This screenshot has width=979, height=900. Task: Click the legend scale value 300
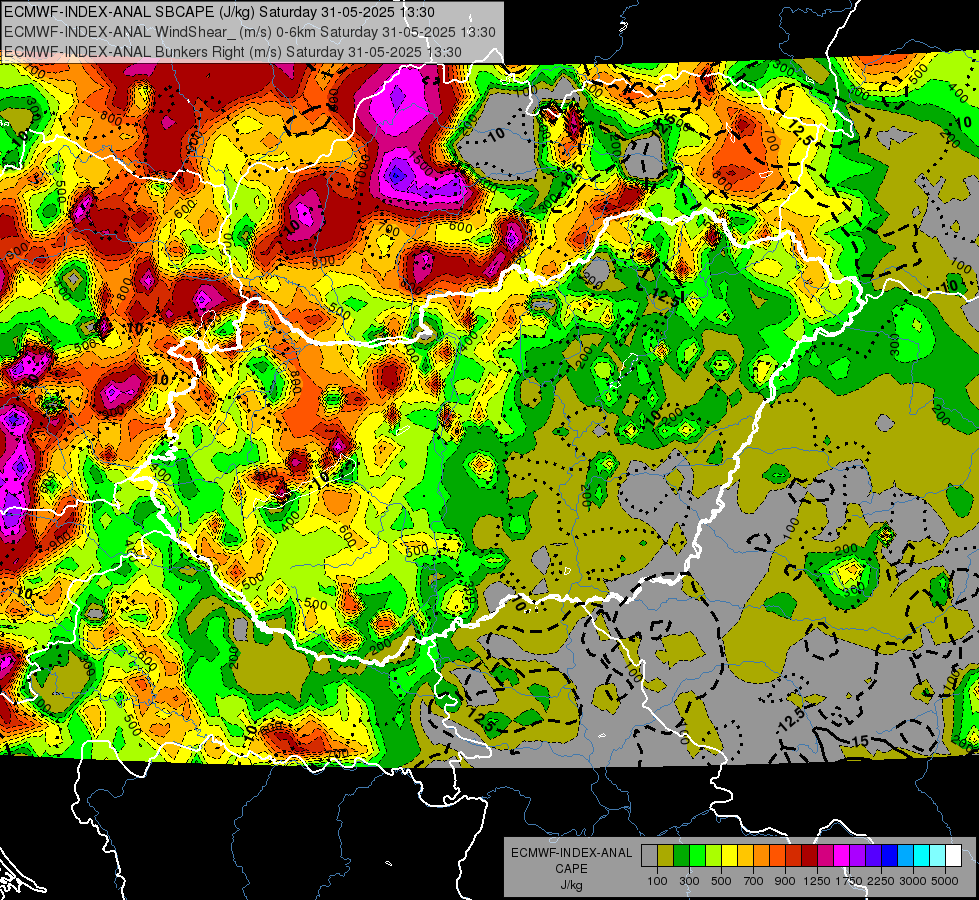coord(689,881)
